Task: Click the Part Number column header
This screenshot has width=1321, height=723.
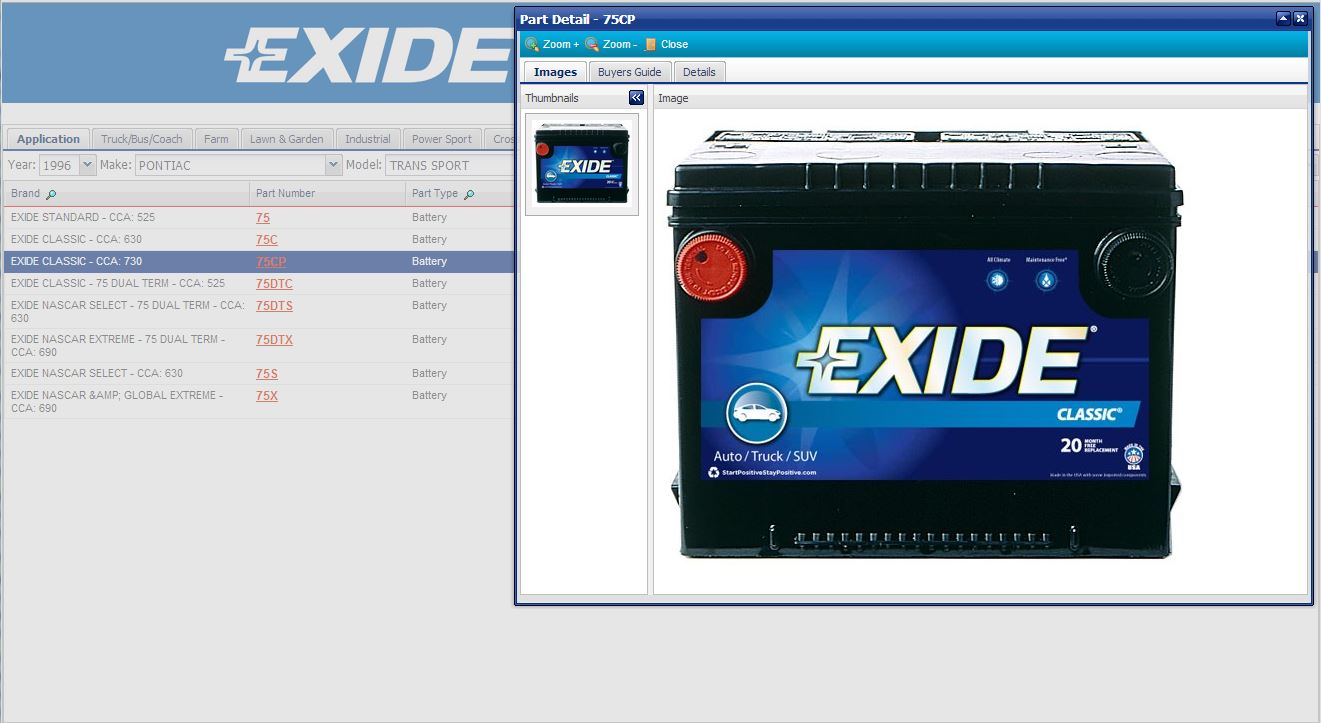Action: point(285,193)
